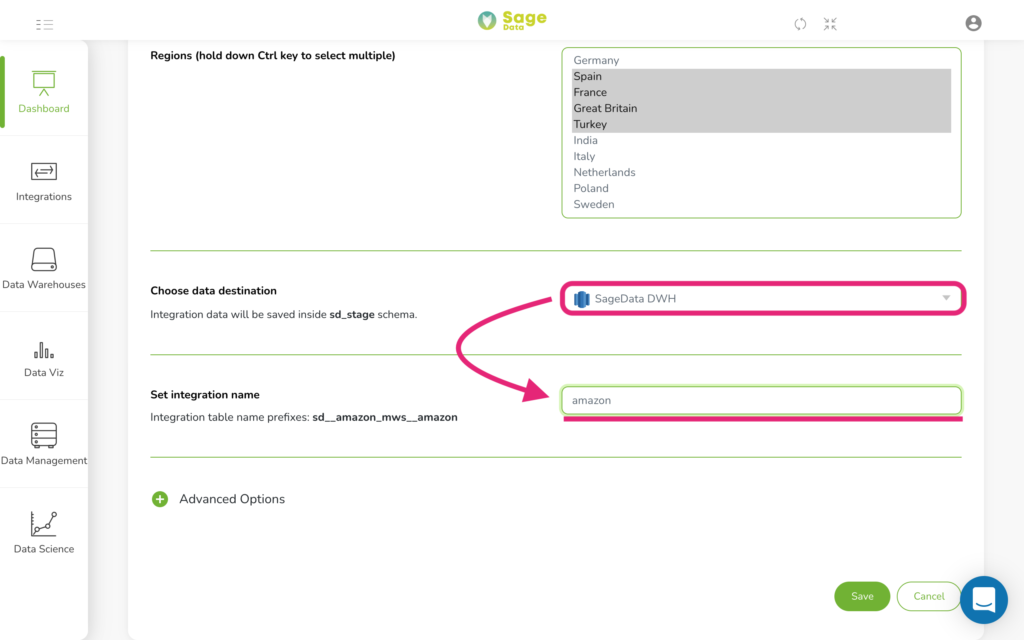Screen dimensions: 1024x640
Task: Save the integration settings
Action: pos(862,596)
